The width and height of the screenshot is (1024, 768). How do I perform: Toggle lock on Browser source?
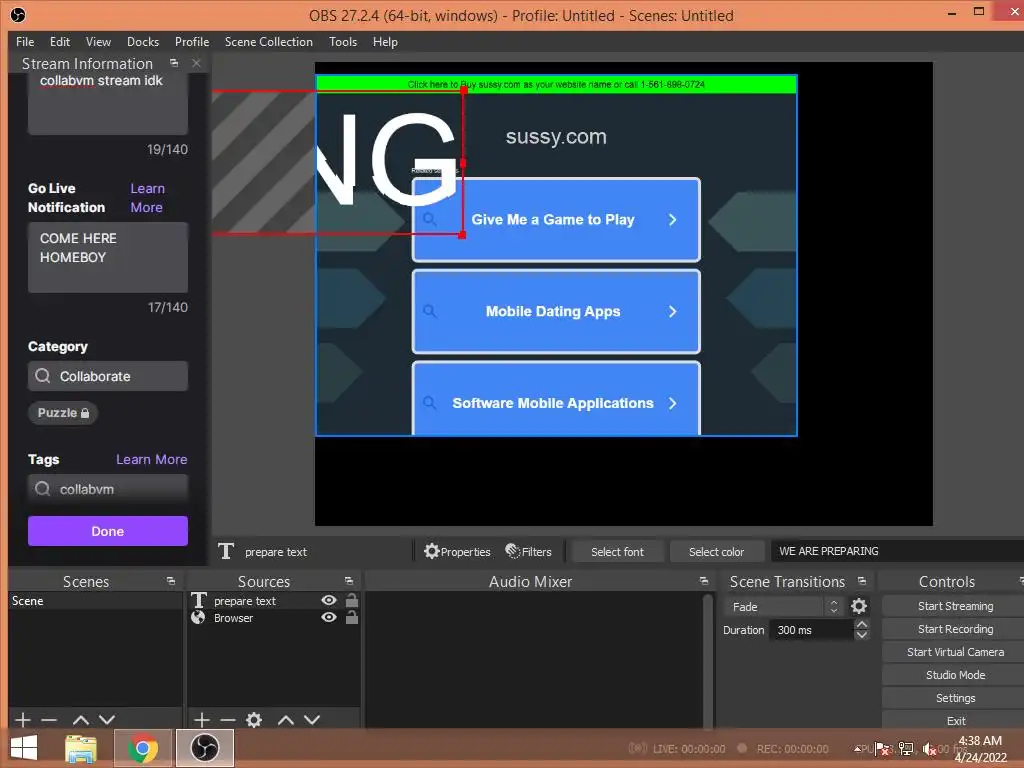tap(351, 617)
